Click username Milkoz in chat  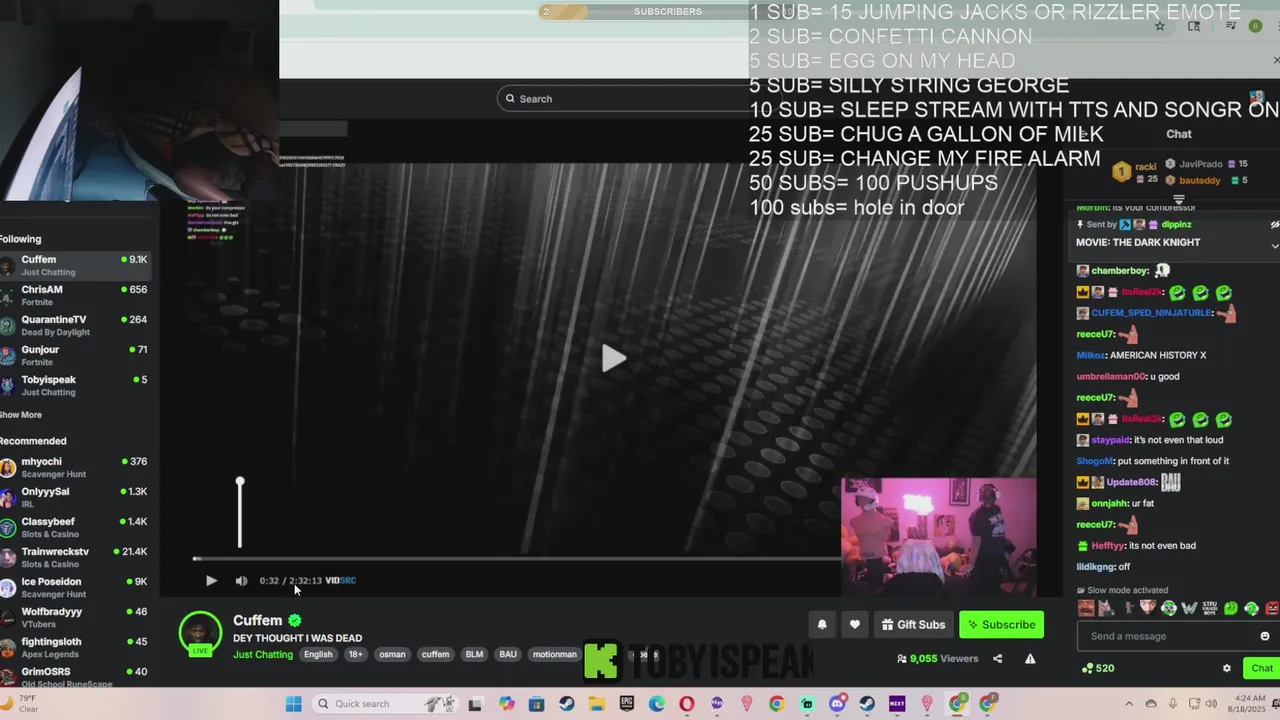point(1090,355)
